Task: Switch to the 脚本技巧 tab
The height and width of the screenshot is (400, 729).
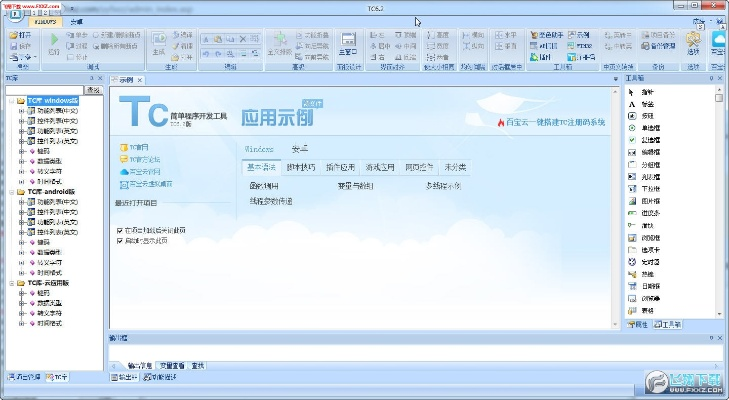Action: [300, 167]
